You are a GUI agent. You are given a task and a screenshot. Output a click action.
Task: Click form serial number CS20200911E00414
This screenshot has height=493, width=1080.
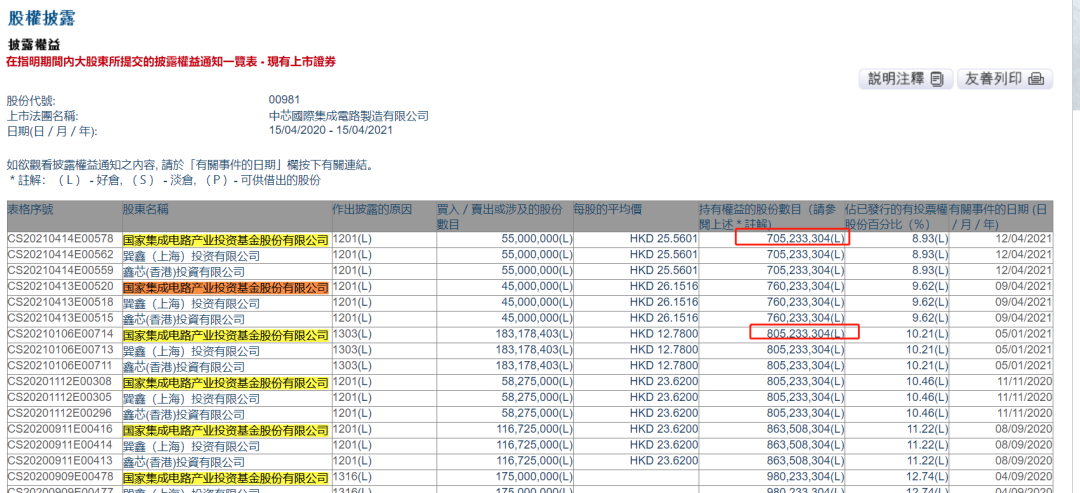pos(59,446)
